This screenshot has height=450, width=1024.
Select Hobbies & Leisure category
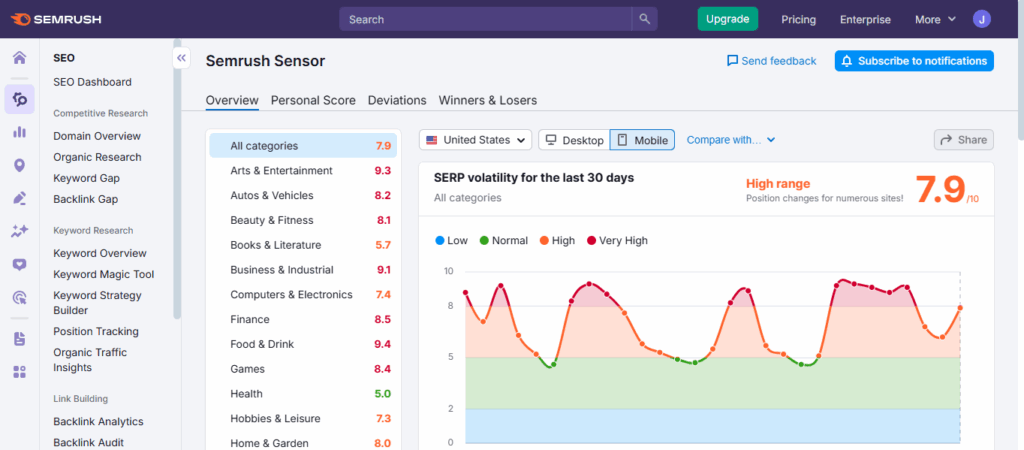coord(303,419)
